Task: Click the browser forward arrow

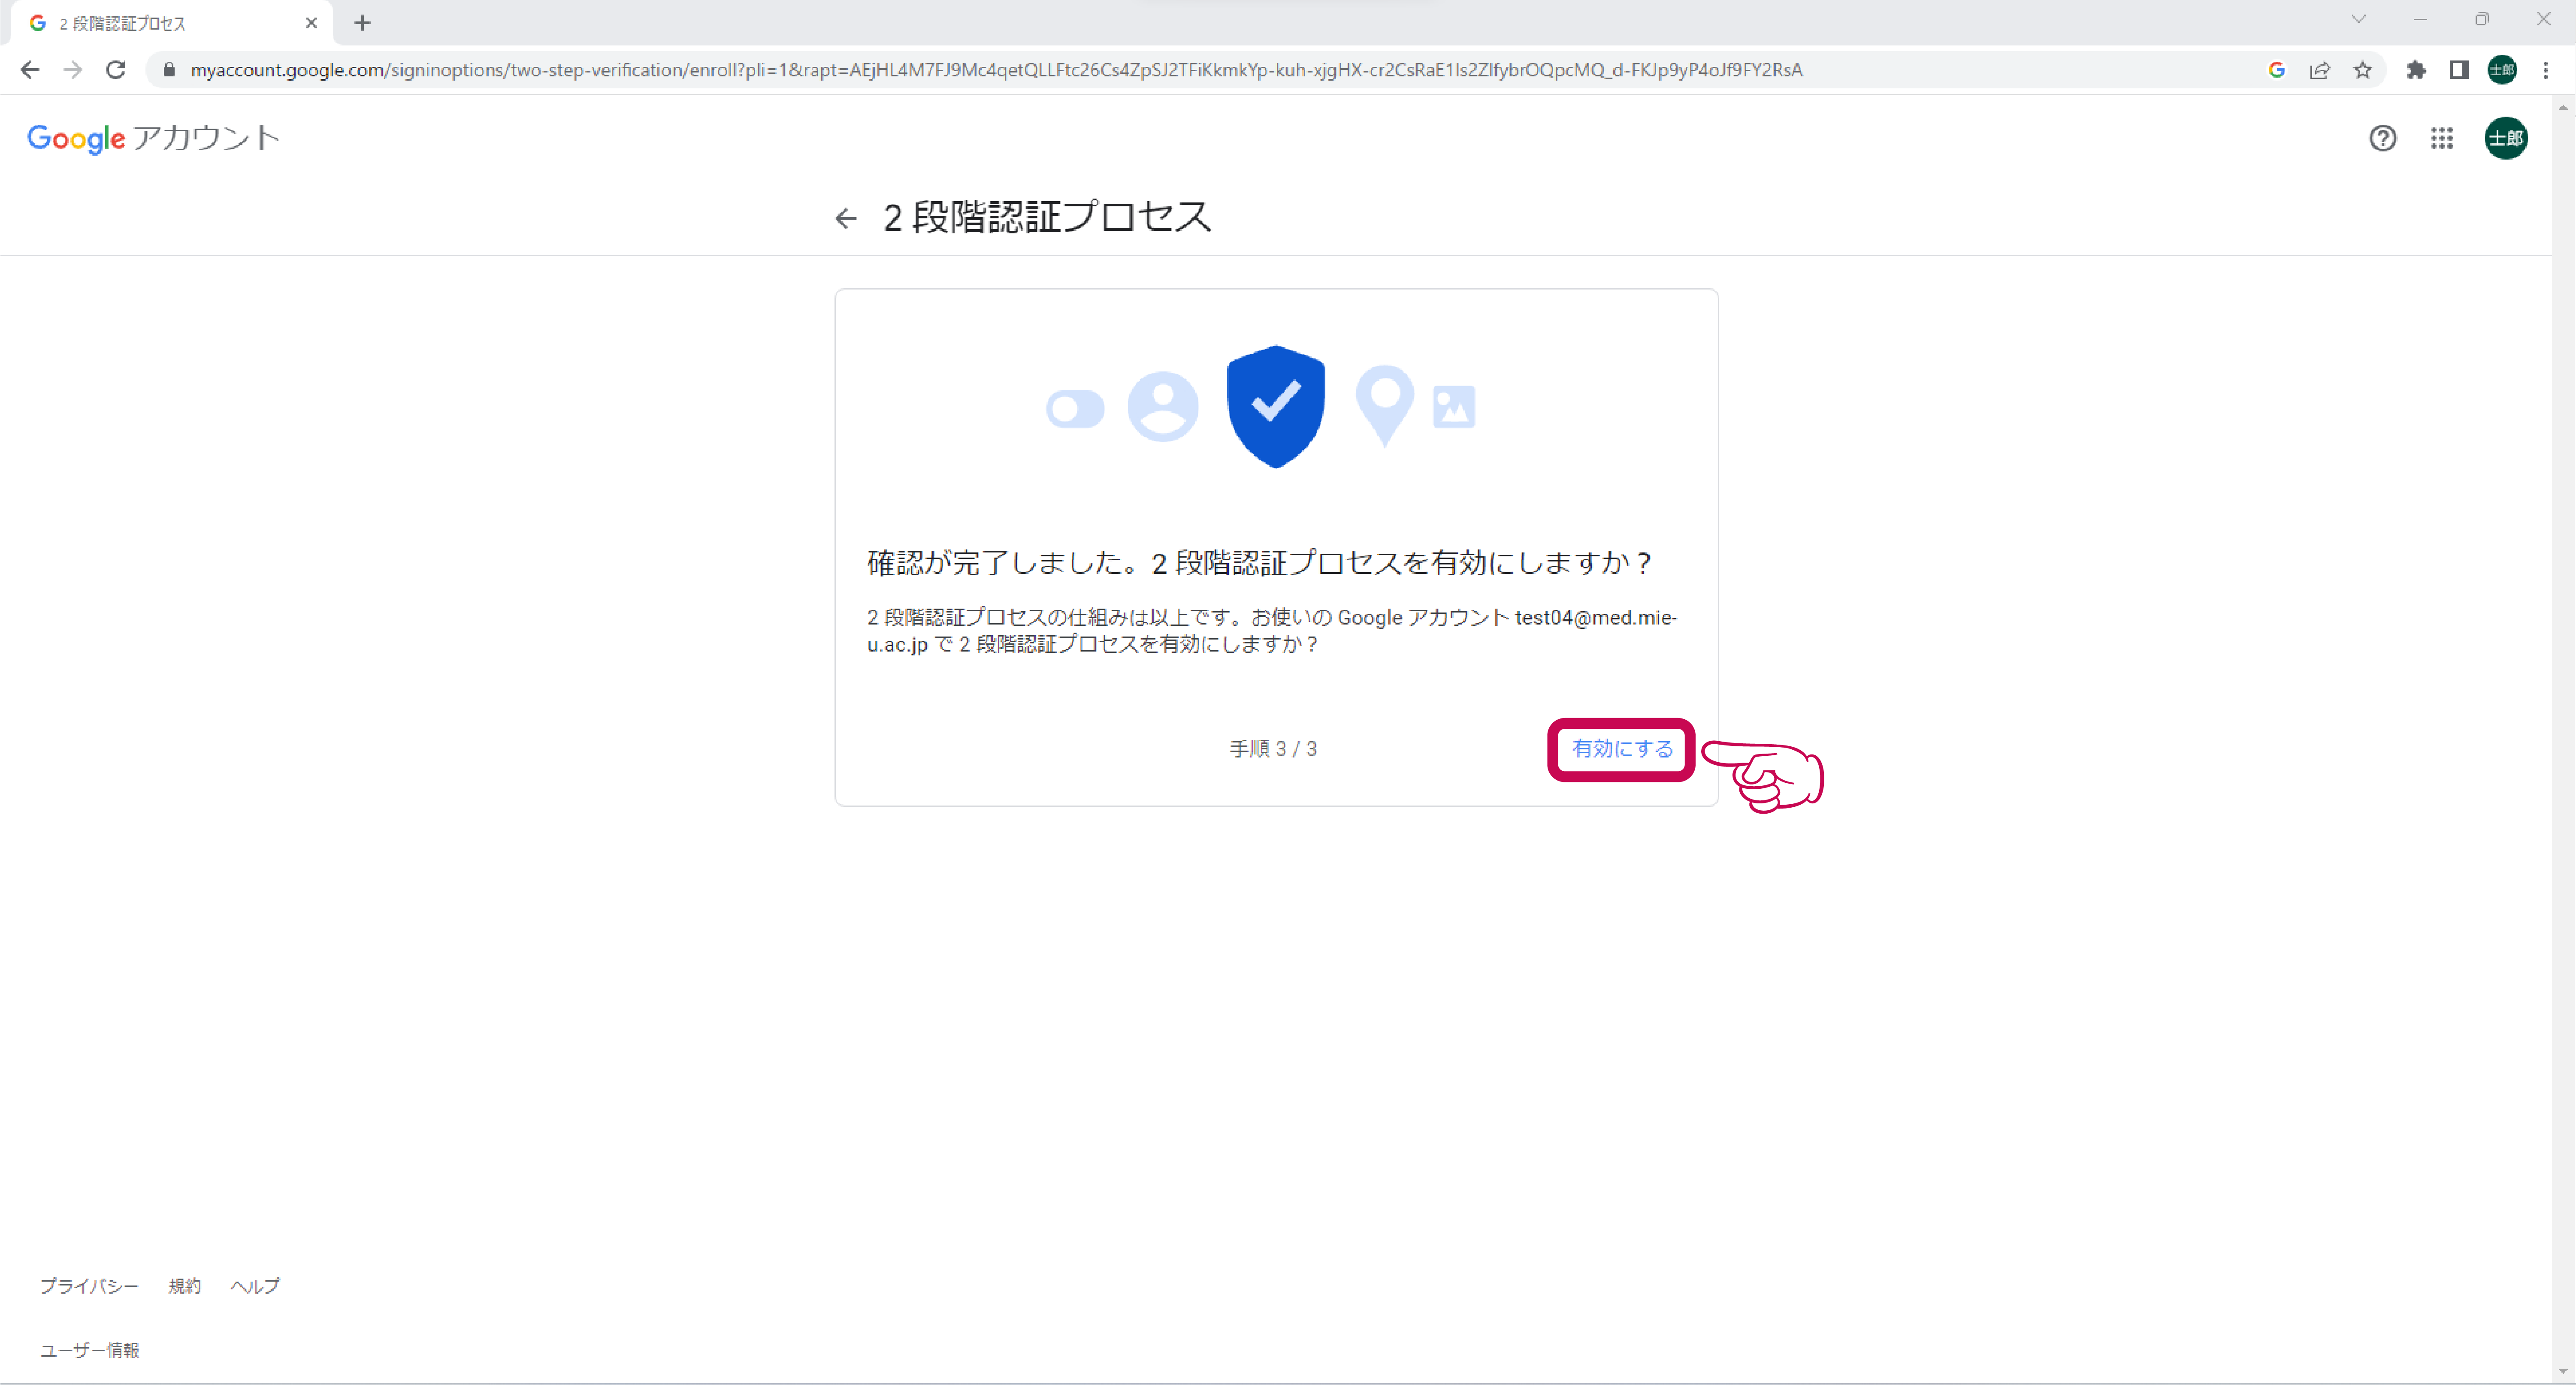Action: click(x=73, y=70)
